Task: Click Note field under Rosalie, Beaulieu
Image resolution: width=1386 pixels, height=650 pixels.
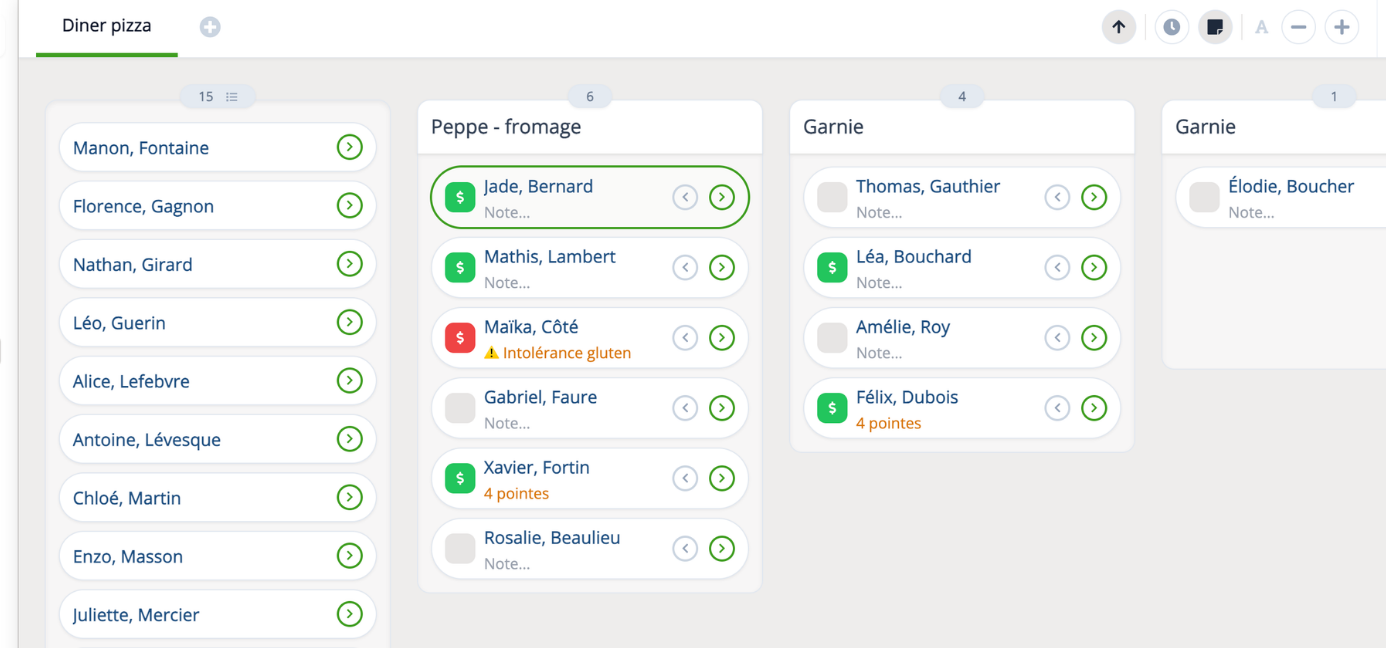Action: click(x=507, y=564)
